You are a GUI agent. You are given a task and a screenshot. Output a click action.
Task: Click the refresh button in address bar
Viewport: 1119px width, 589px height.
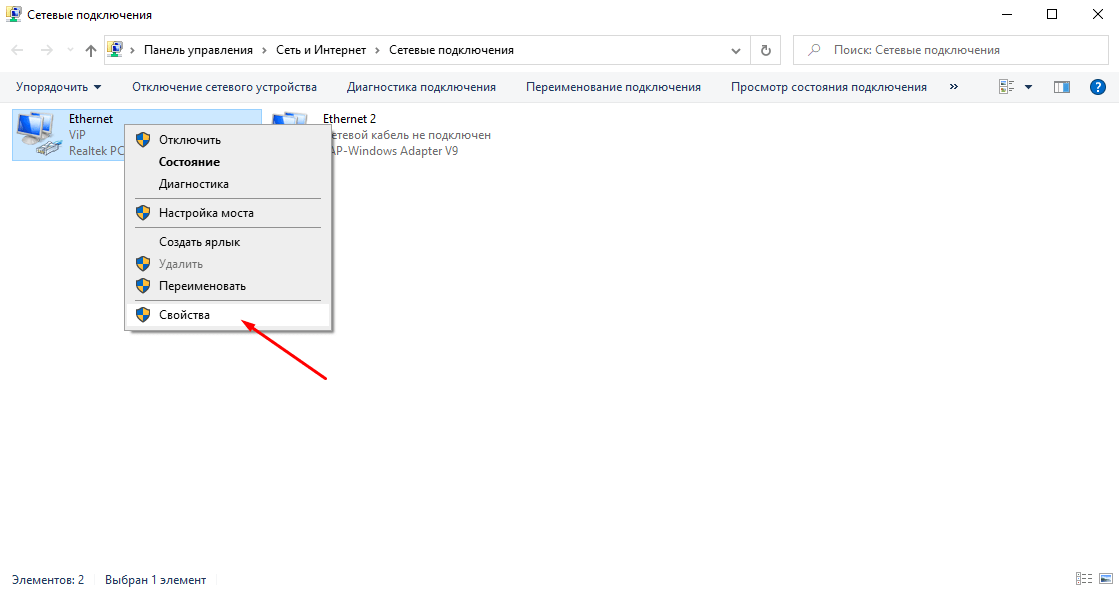tap(766, 50)
